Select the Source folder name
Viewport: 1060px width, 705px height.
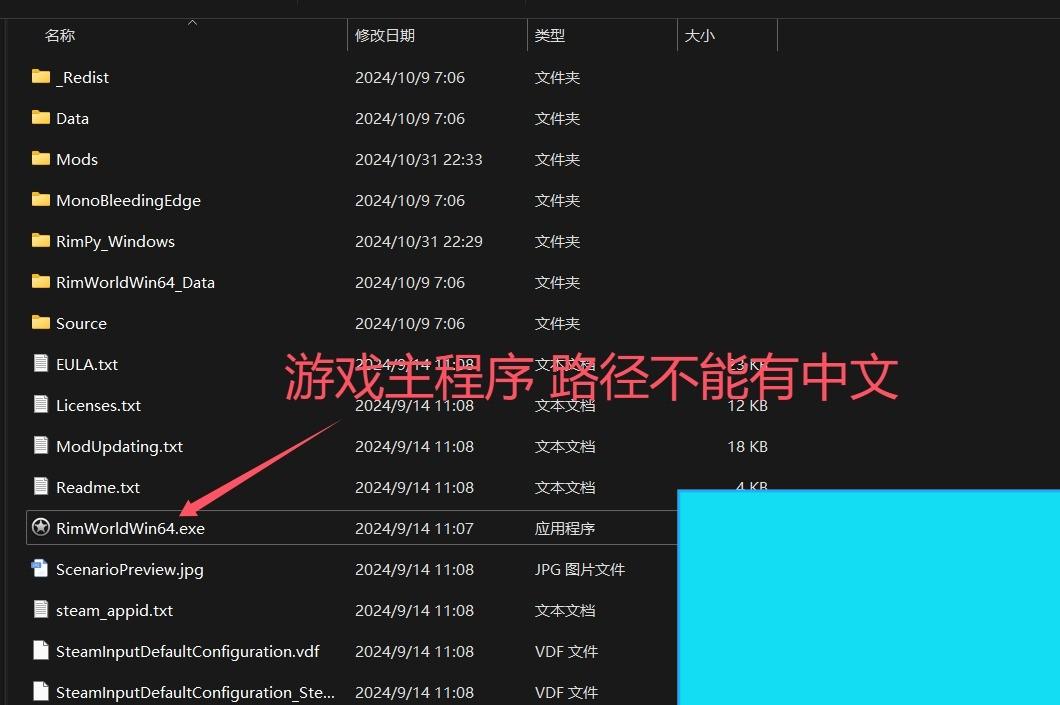(81, 324)
